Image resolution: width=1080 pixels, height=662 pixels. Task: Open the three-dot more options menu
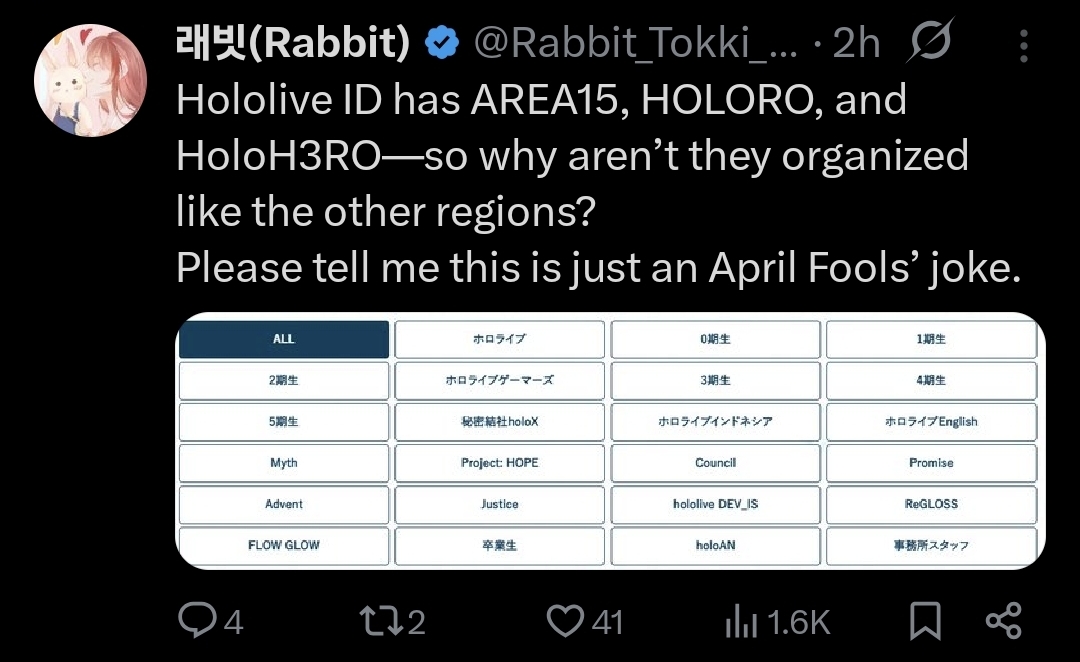(x=1024, y=45)
